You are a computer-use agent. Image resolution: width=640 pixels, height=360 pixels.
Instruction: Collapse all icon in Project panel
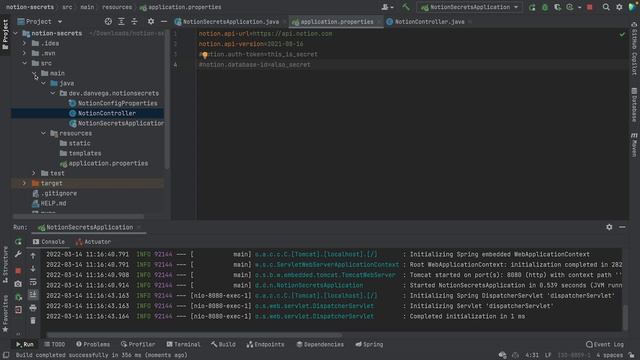click(x=134, y=21)
